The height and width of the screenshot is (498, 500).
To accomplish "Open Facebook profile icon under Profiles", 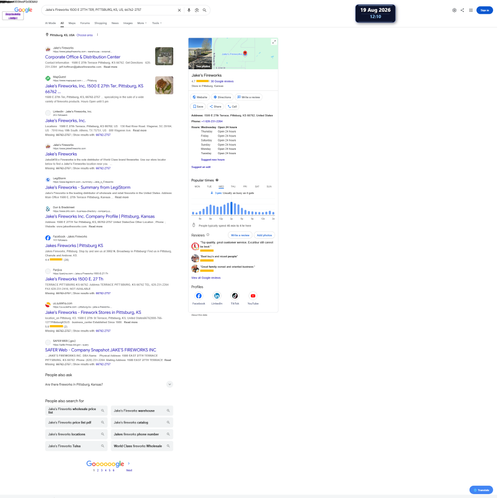I will [199, 296].
